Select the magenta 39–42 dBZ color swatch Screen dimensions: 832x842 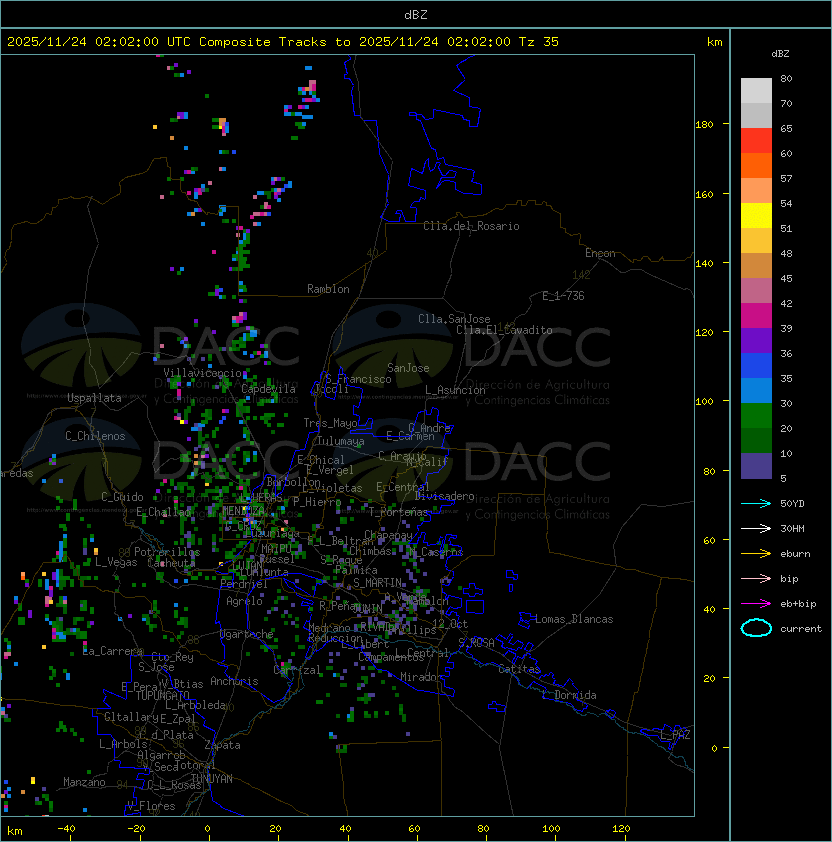pyautogui.click(x=756, y=316)
